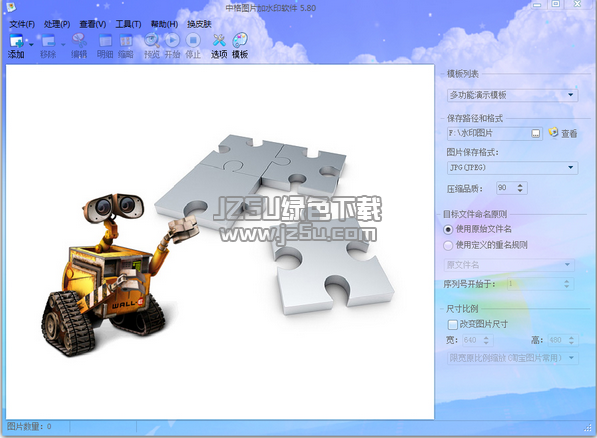Open the 模板 (Template) palette icon
Image resolution: width=597 pixels, height=438 pixels.
pyautogui.click(x=240, y=40)
